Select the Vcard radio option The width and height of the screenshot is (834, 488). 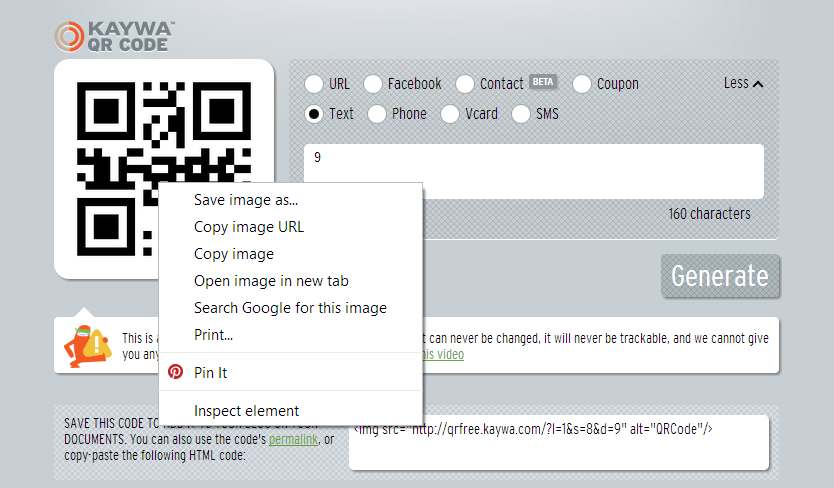pos(450,114)
